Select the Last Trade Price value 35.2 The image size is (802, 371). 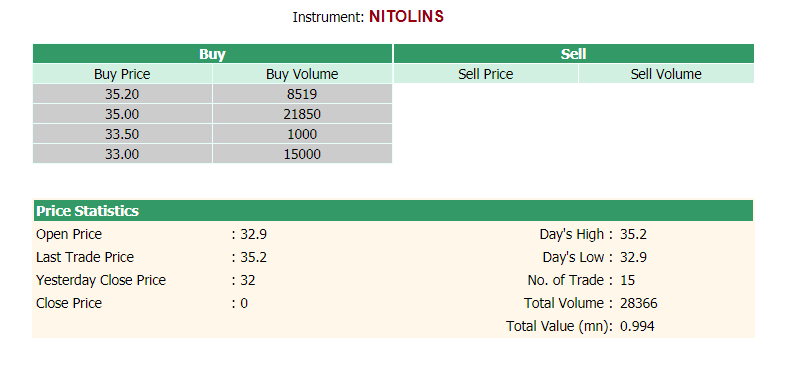(x=254, y=257)
